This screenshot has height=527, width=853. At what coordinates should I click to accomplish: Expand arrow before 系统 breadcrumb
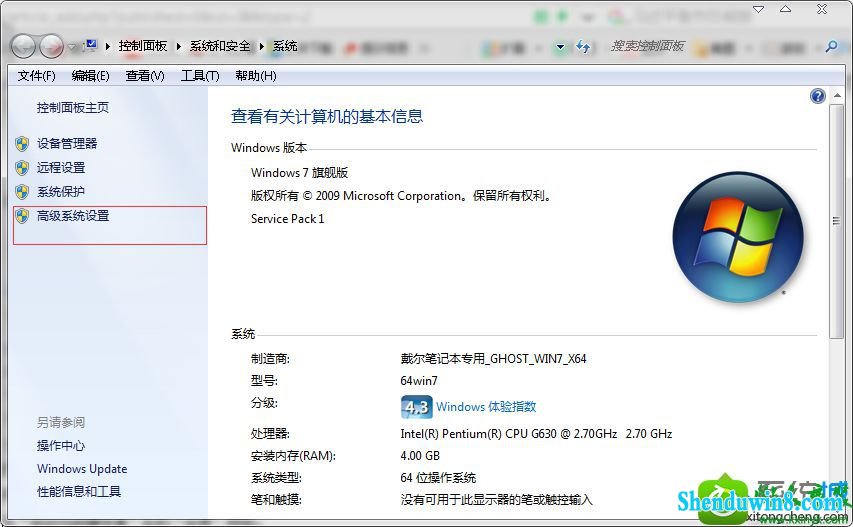262,47
